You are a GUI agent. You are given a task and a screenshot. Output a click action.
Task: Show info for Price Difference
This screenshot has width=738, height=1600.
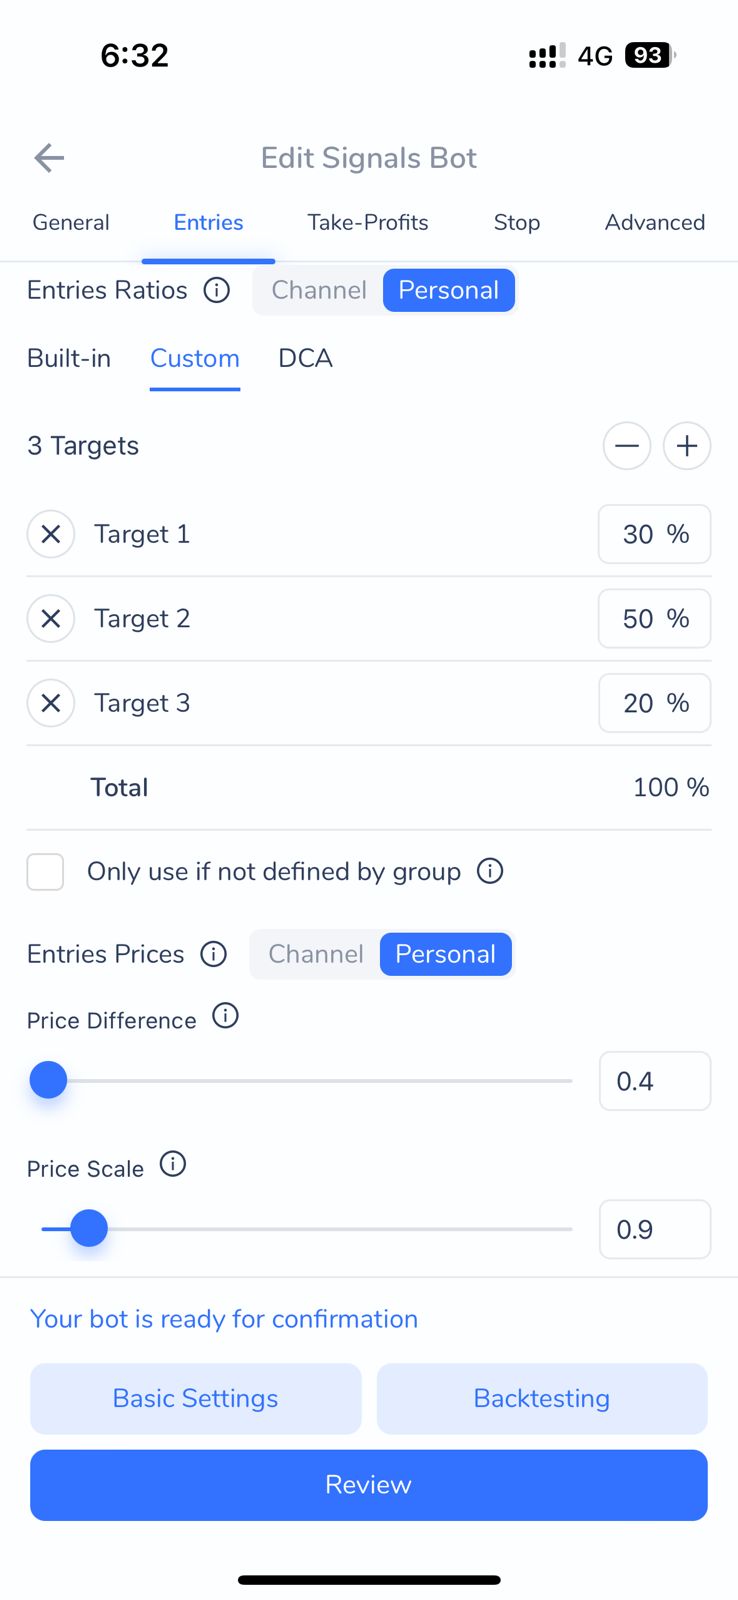[x=226, y=1017]
